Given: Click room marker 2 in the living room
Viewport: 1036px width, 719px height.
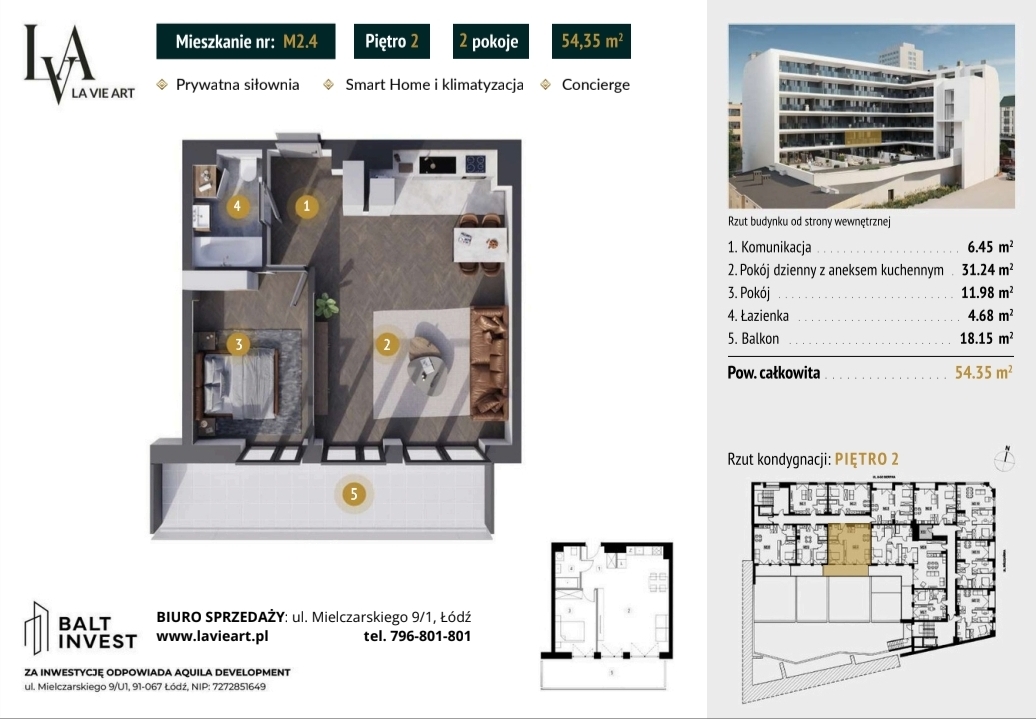Looking at the screenshot, I should click(387, 344).
